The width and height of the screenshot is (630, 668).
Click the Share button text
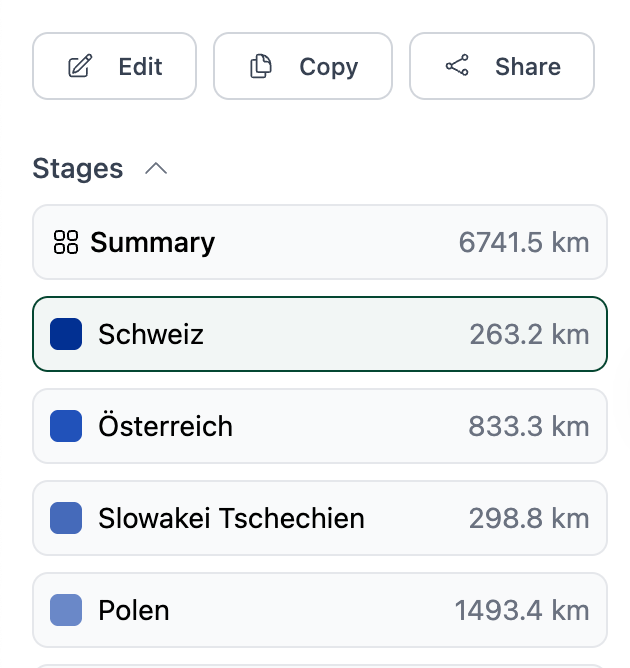(x=528, y=66)
